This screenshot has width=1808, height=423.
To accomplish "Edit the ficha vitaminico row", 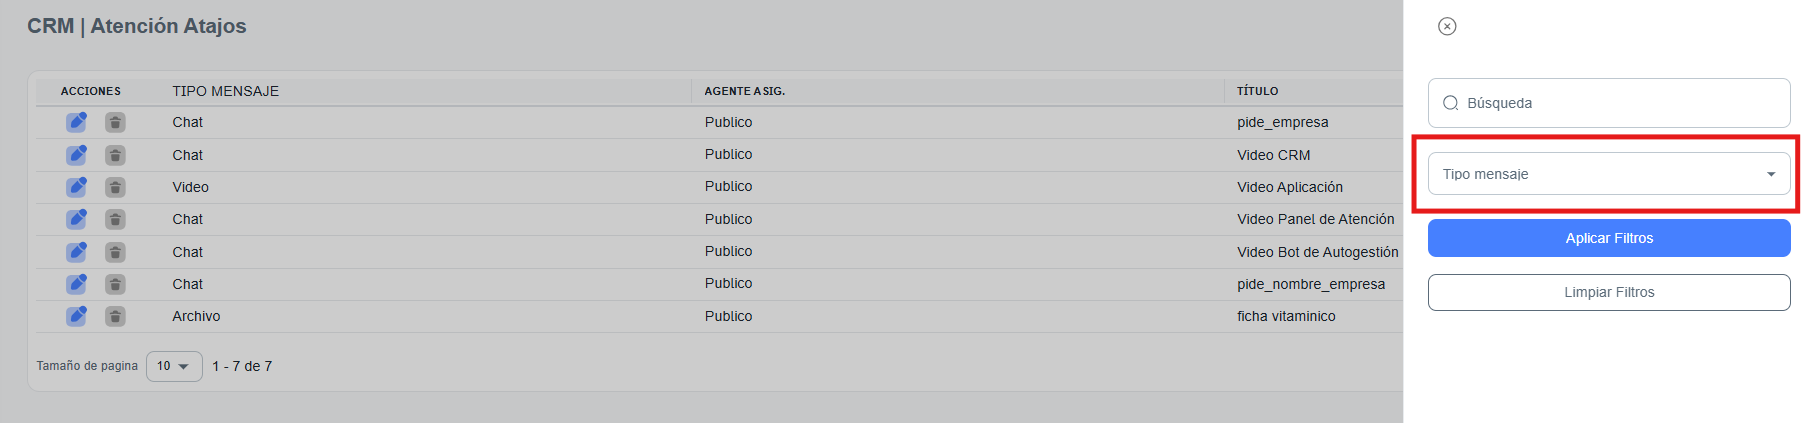I will pyautogui.click(x=76, y=316).
